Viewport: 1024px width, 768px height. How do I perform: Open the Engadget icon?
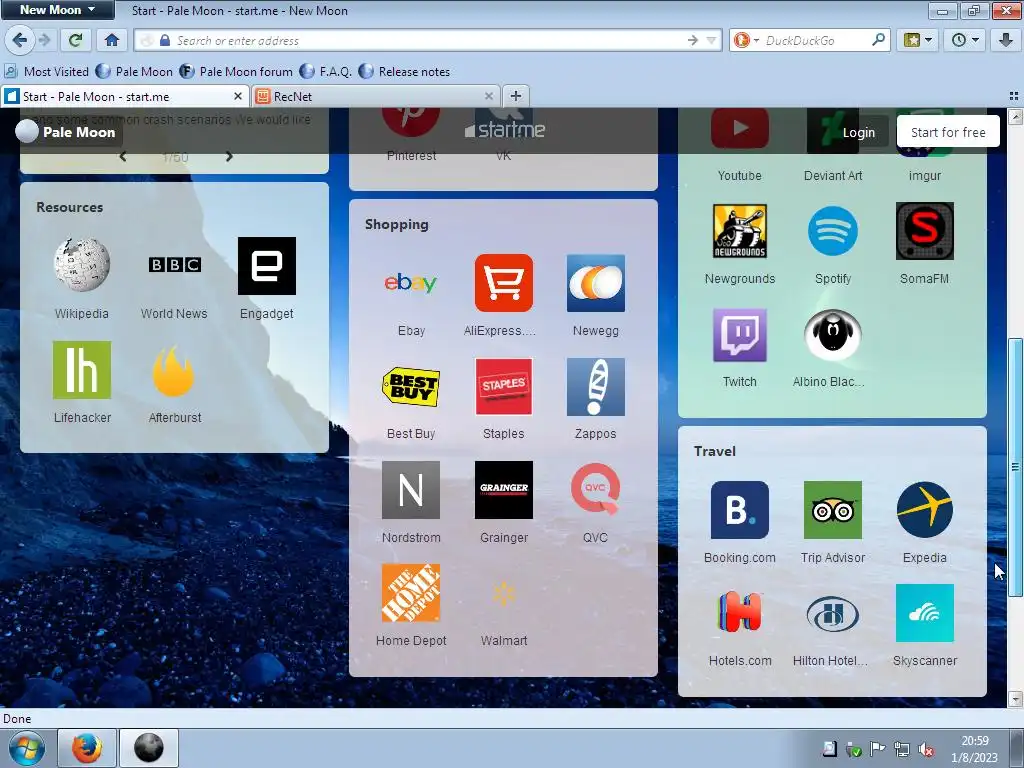coord(266,266)
